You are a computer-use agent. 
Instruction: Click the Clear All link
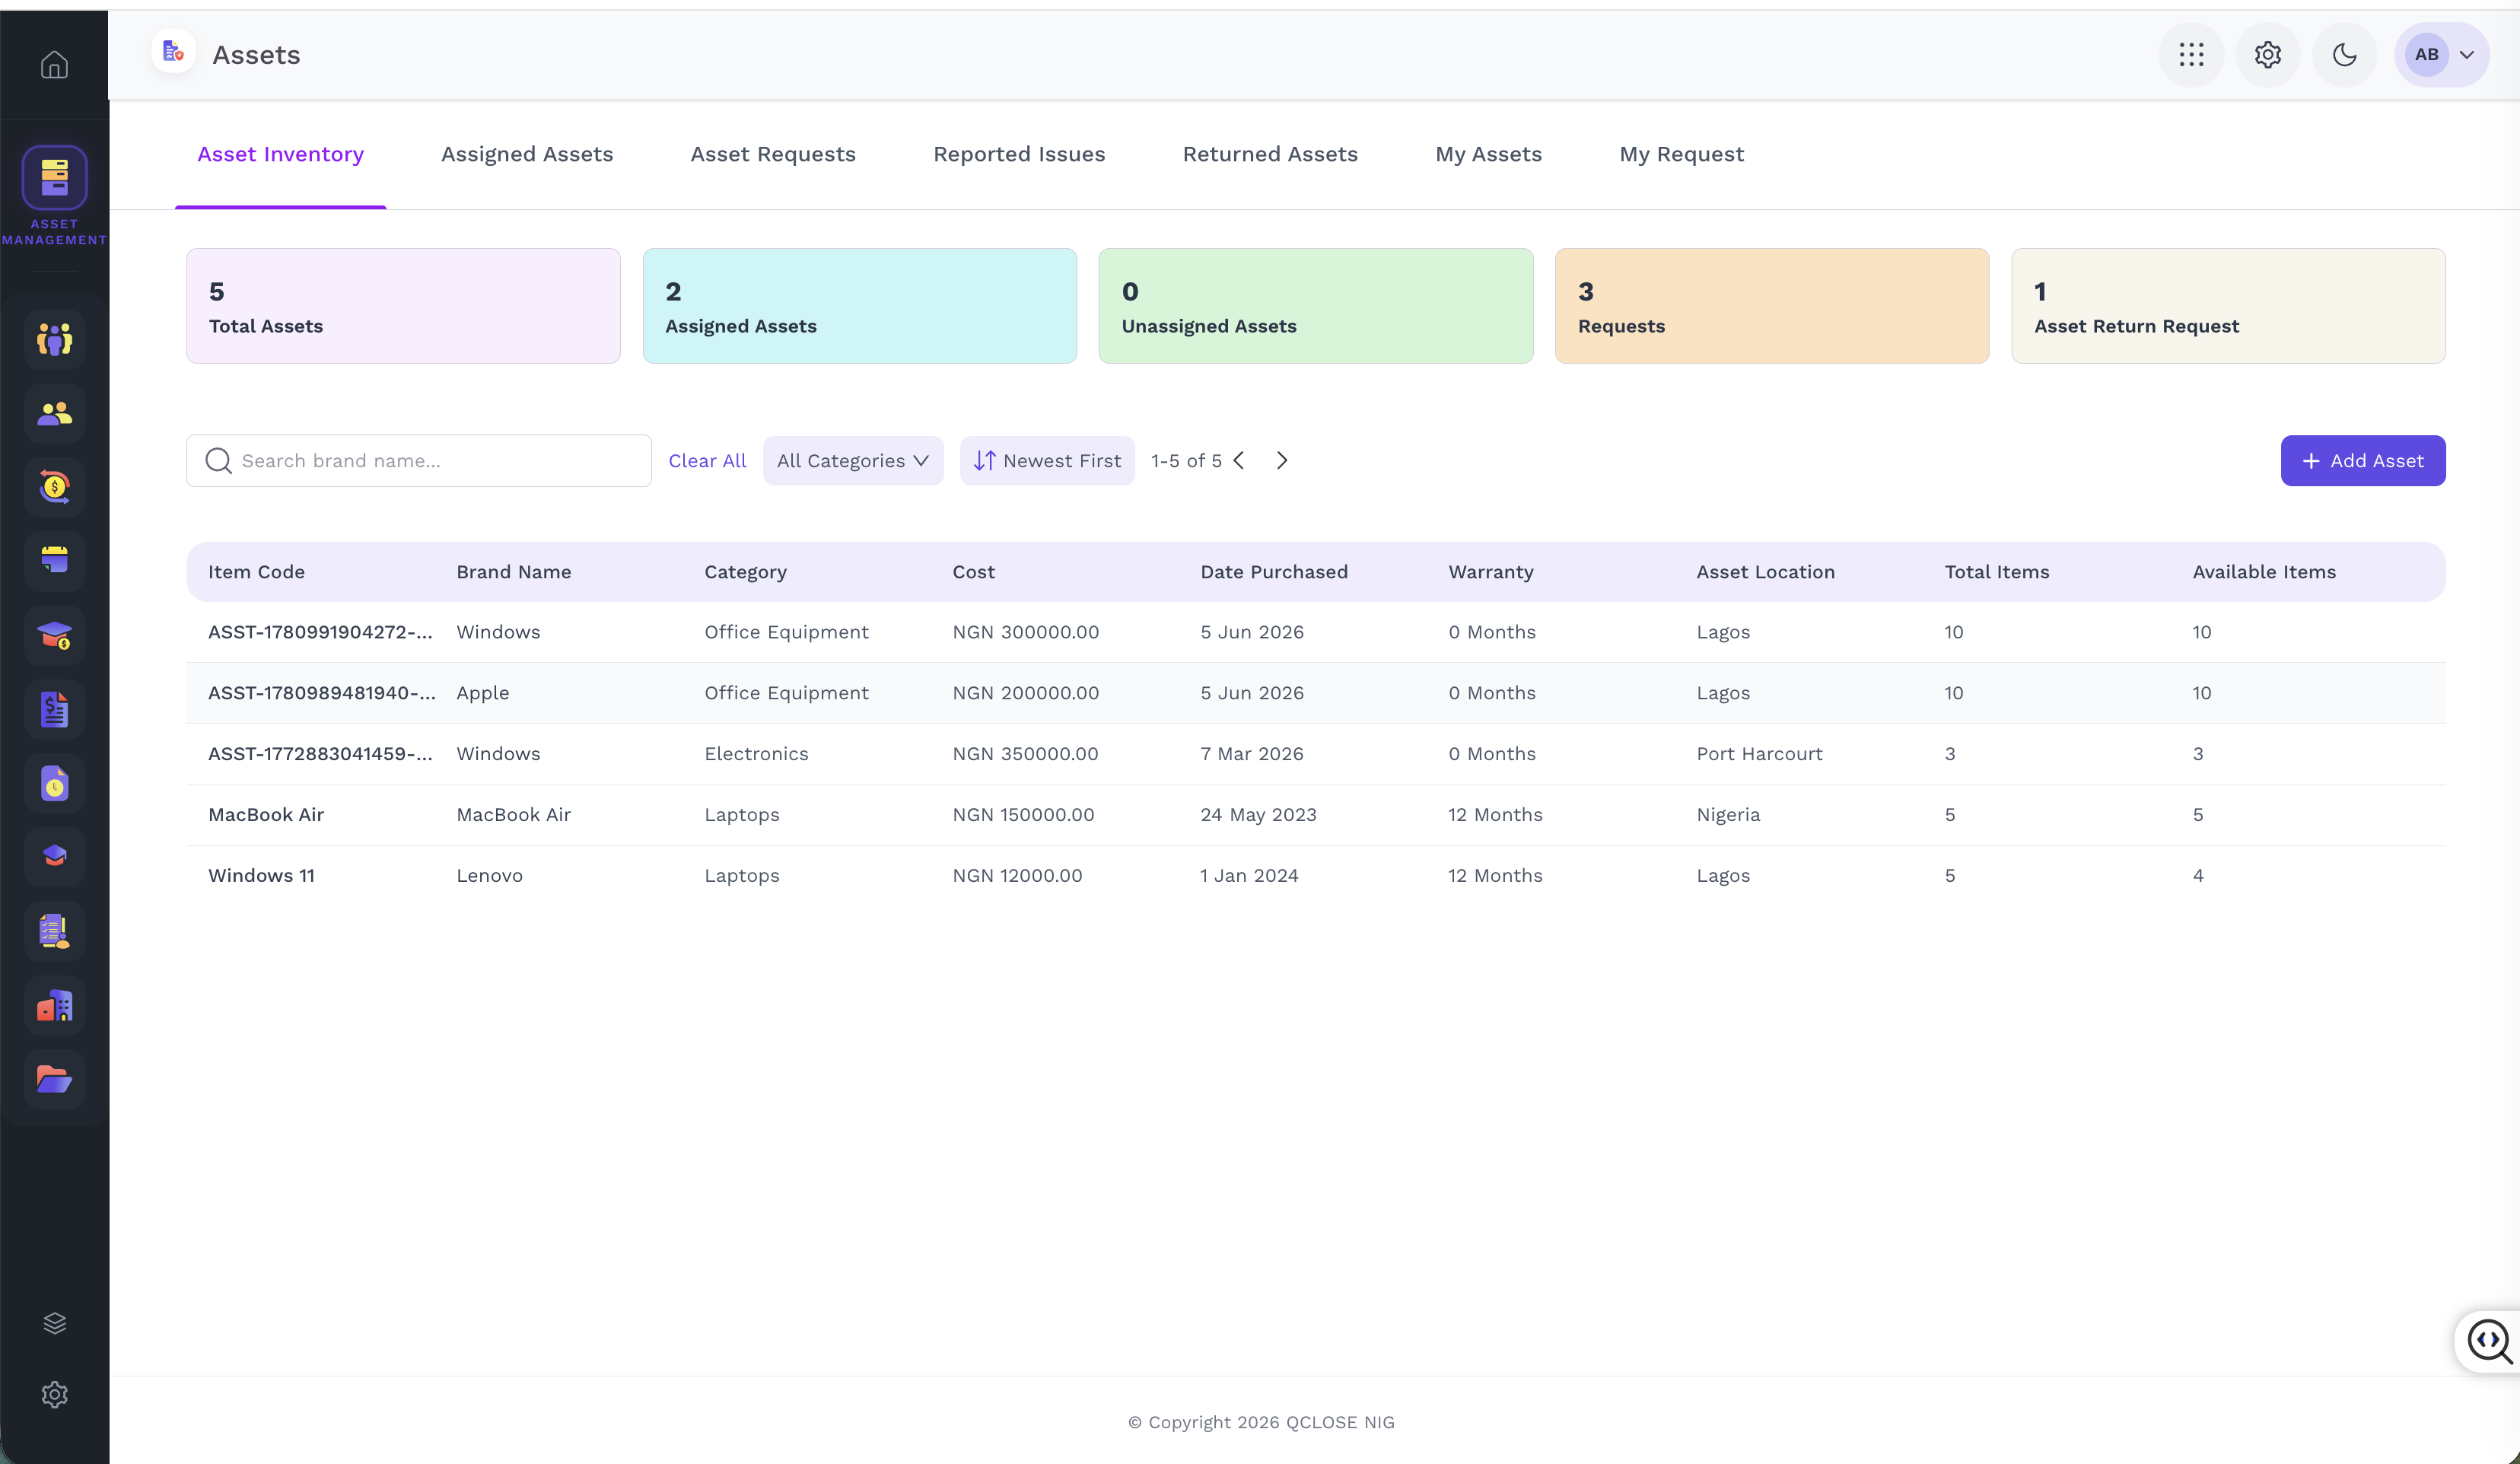click(x=707, y=461)
